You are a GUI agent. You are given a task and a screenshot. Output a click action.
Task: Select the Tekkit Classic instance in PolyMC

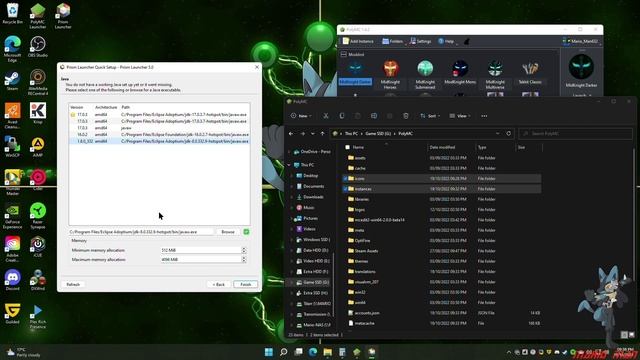pos(530,72)
